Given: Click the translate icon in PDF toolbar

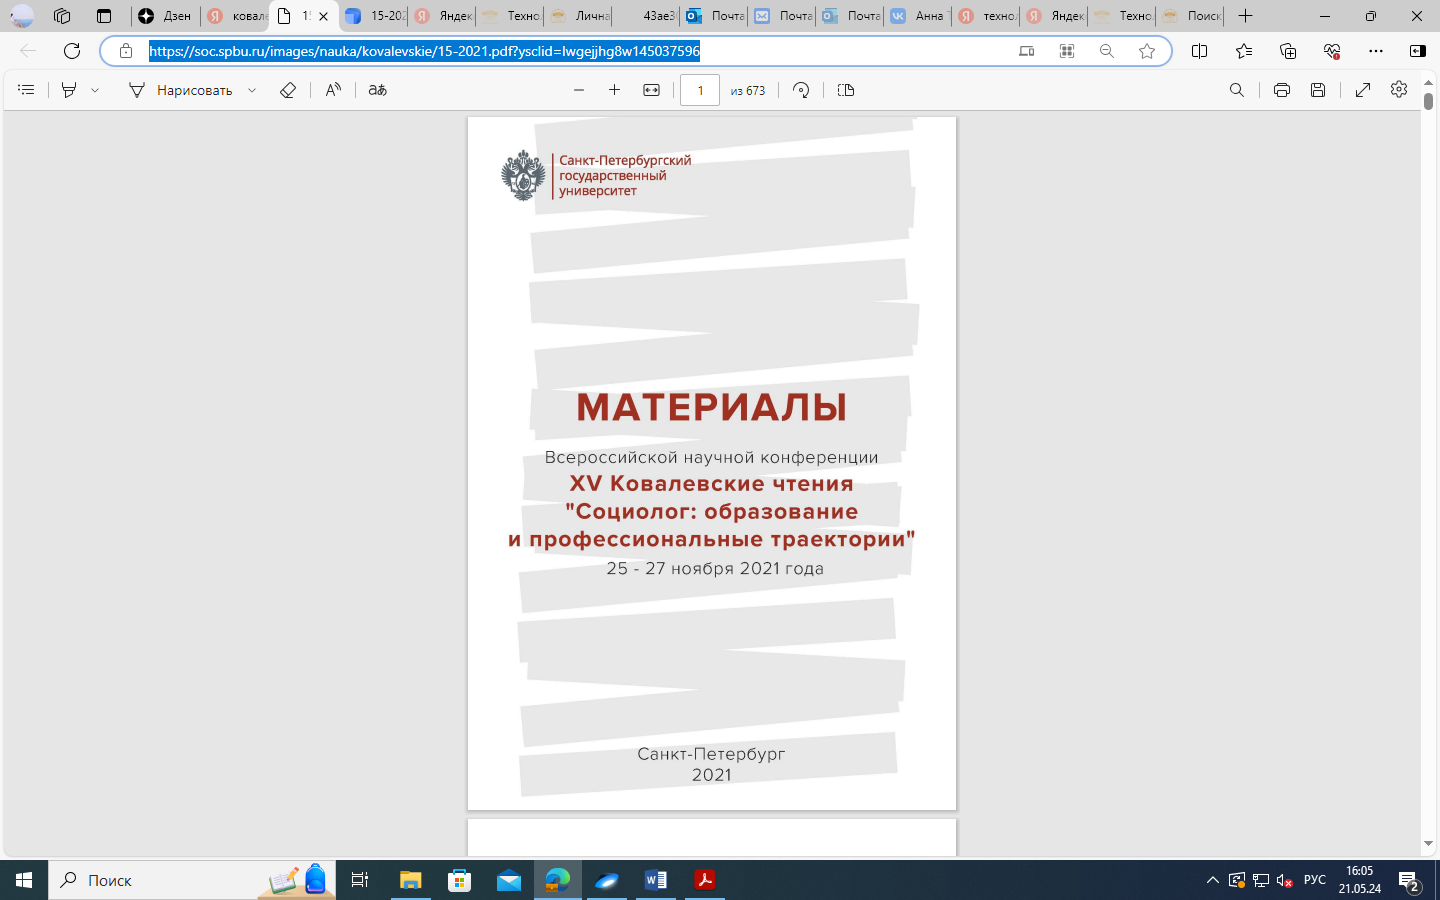Looking at the screenshot, I should click(377, 90).
